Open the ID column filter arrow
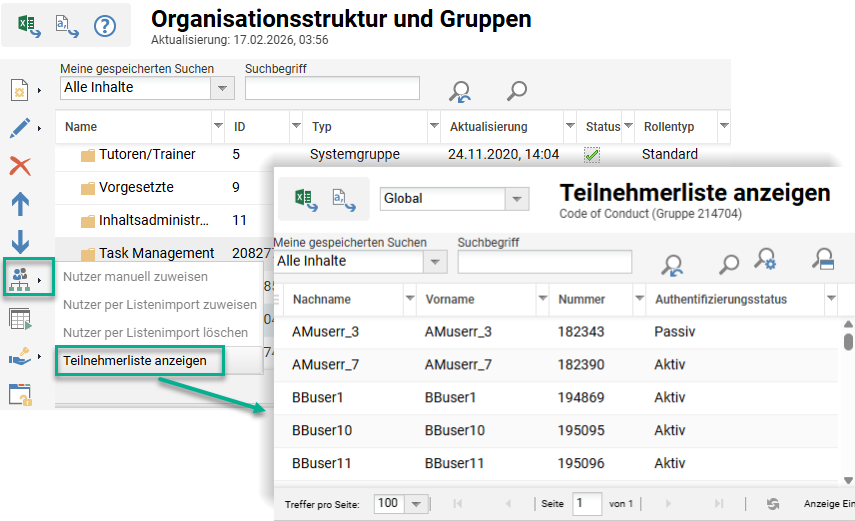 tap(296, 126)
